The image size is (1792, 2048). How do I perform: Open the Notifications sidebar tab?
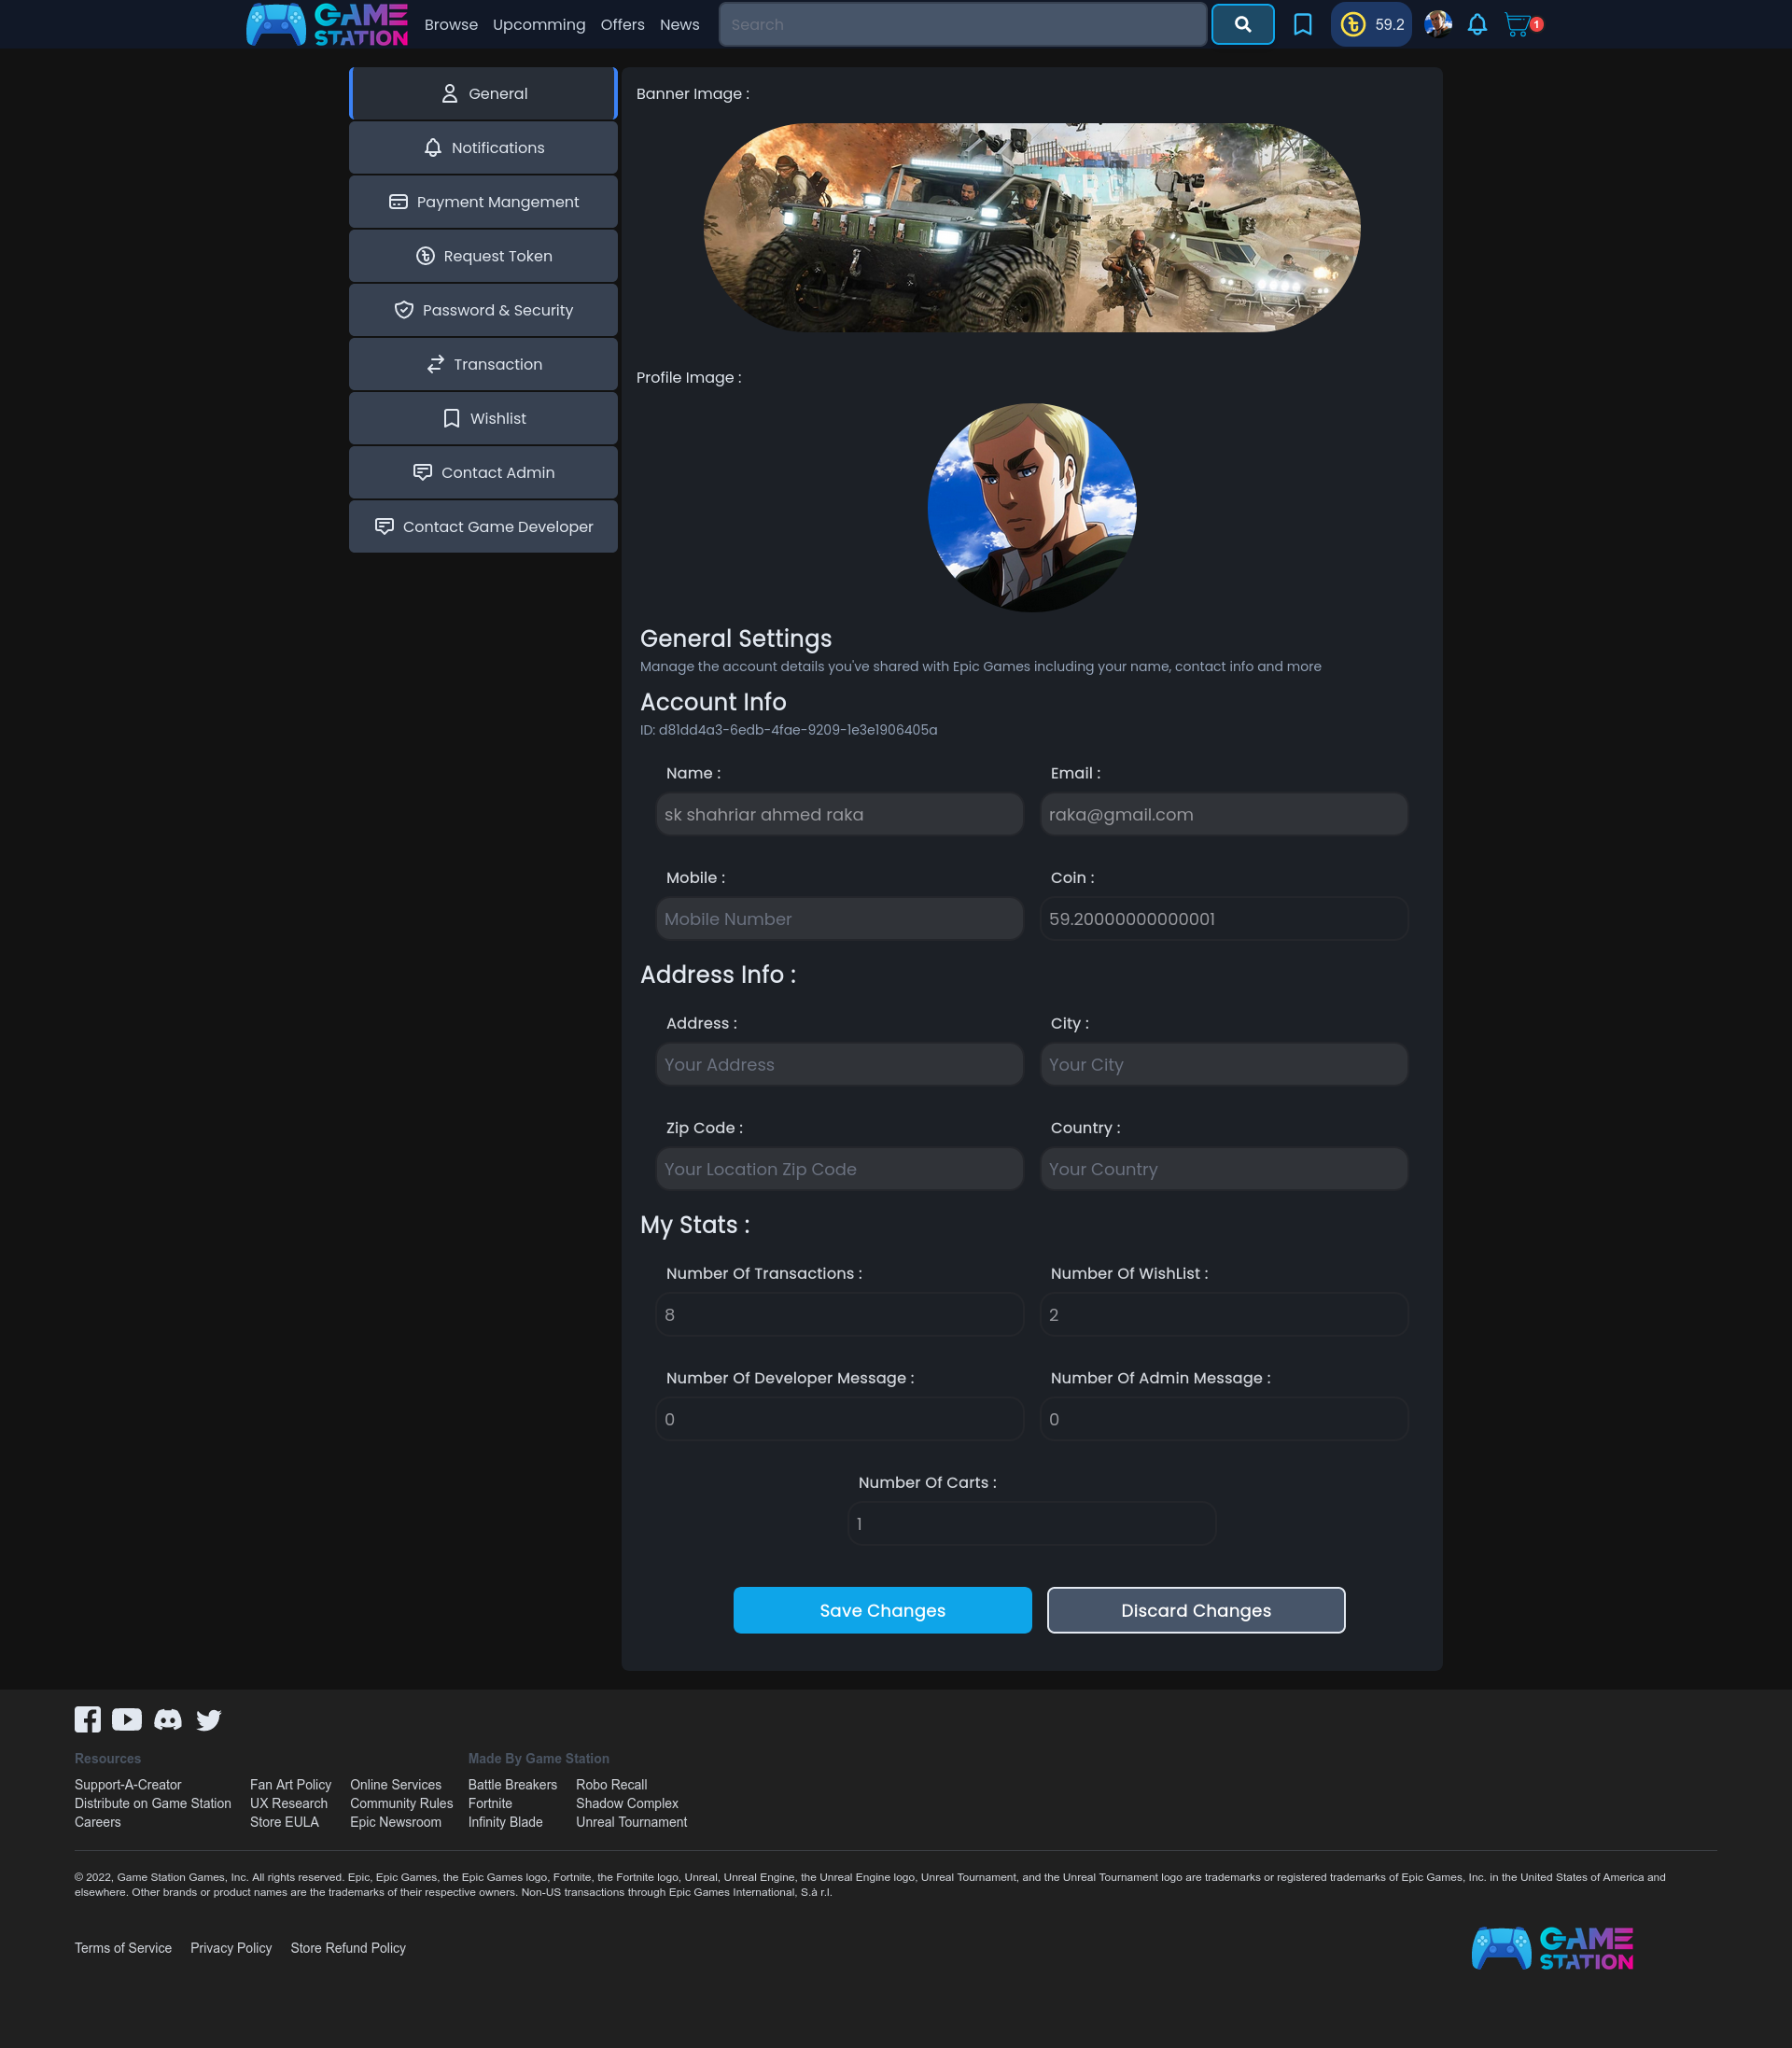coord(483,148)
